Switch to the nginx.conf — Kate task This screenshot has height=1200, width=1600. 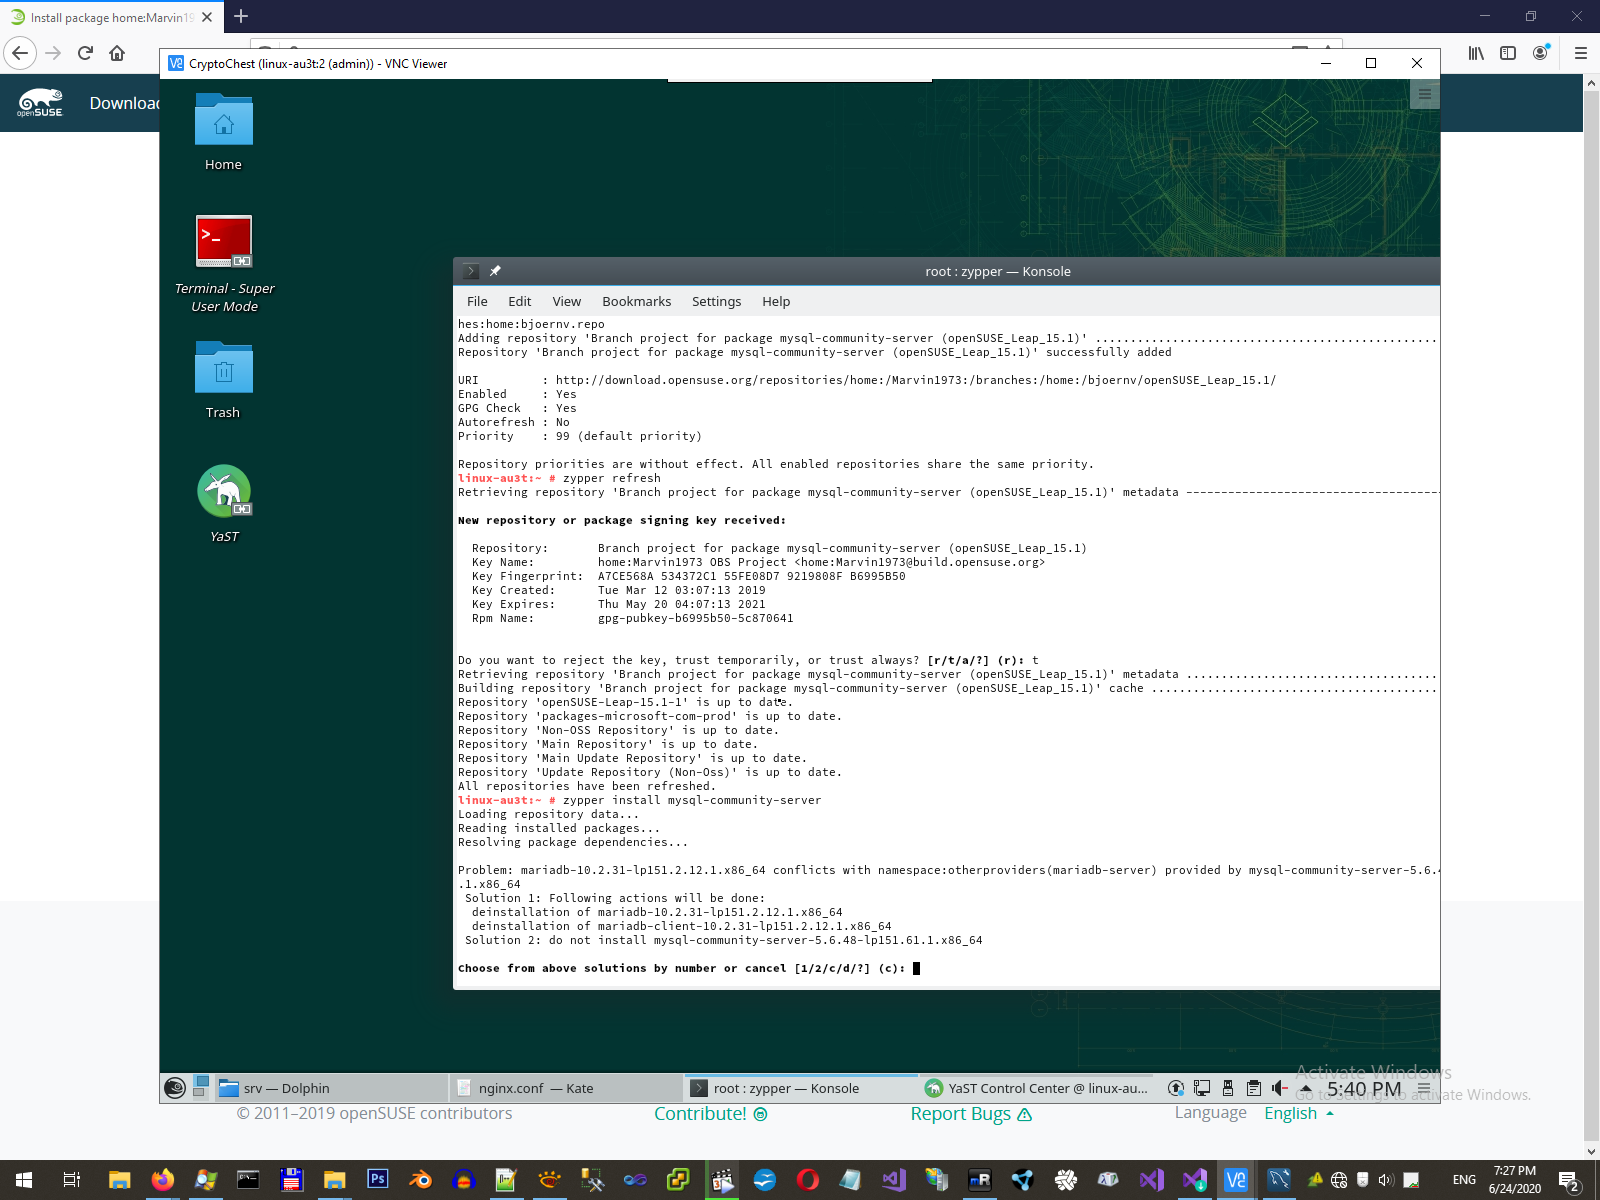click(x=567, y=1088)
